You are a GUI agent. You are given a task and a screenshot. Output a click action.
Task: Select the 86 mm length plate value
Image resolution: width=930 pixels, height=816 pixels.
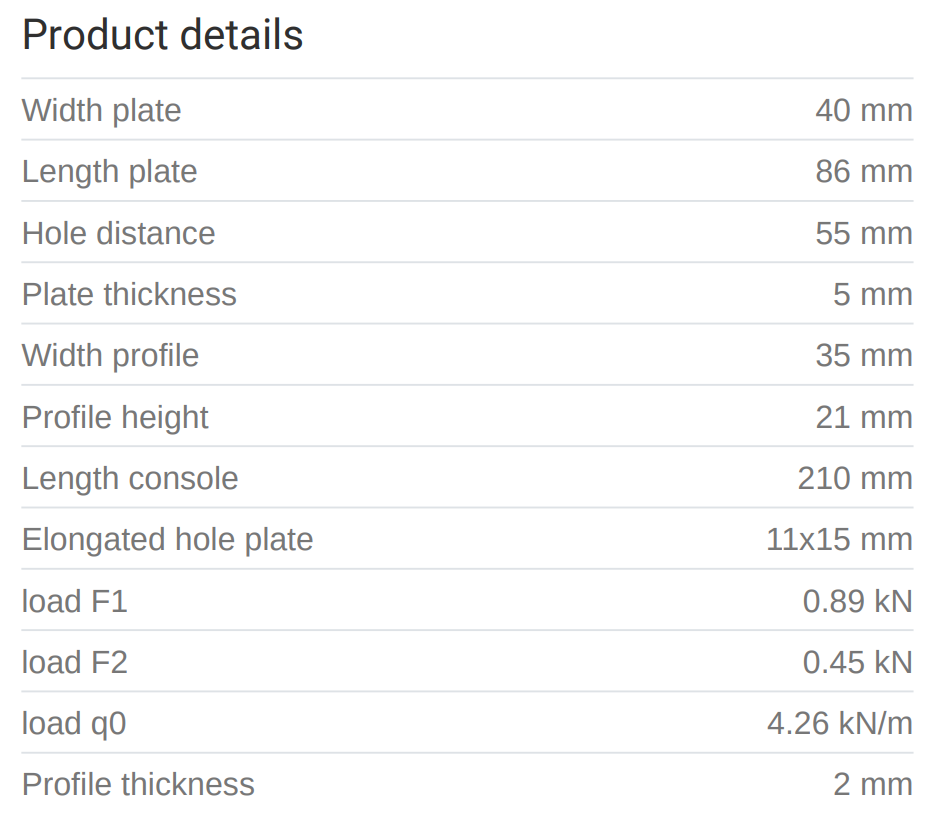click(x=863, y=171)
